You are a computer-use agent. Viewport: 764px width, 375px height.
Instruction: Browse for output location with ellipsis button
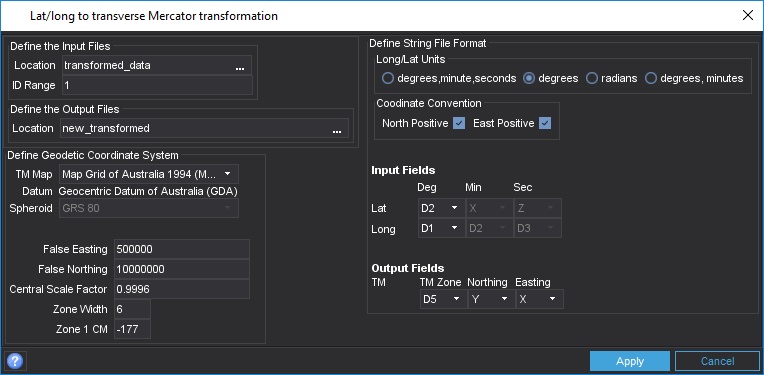pos(337,129)
